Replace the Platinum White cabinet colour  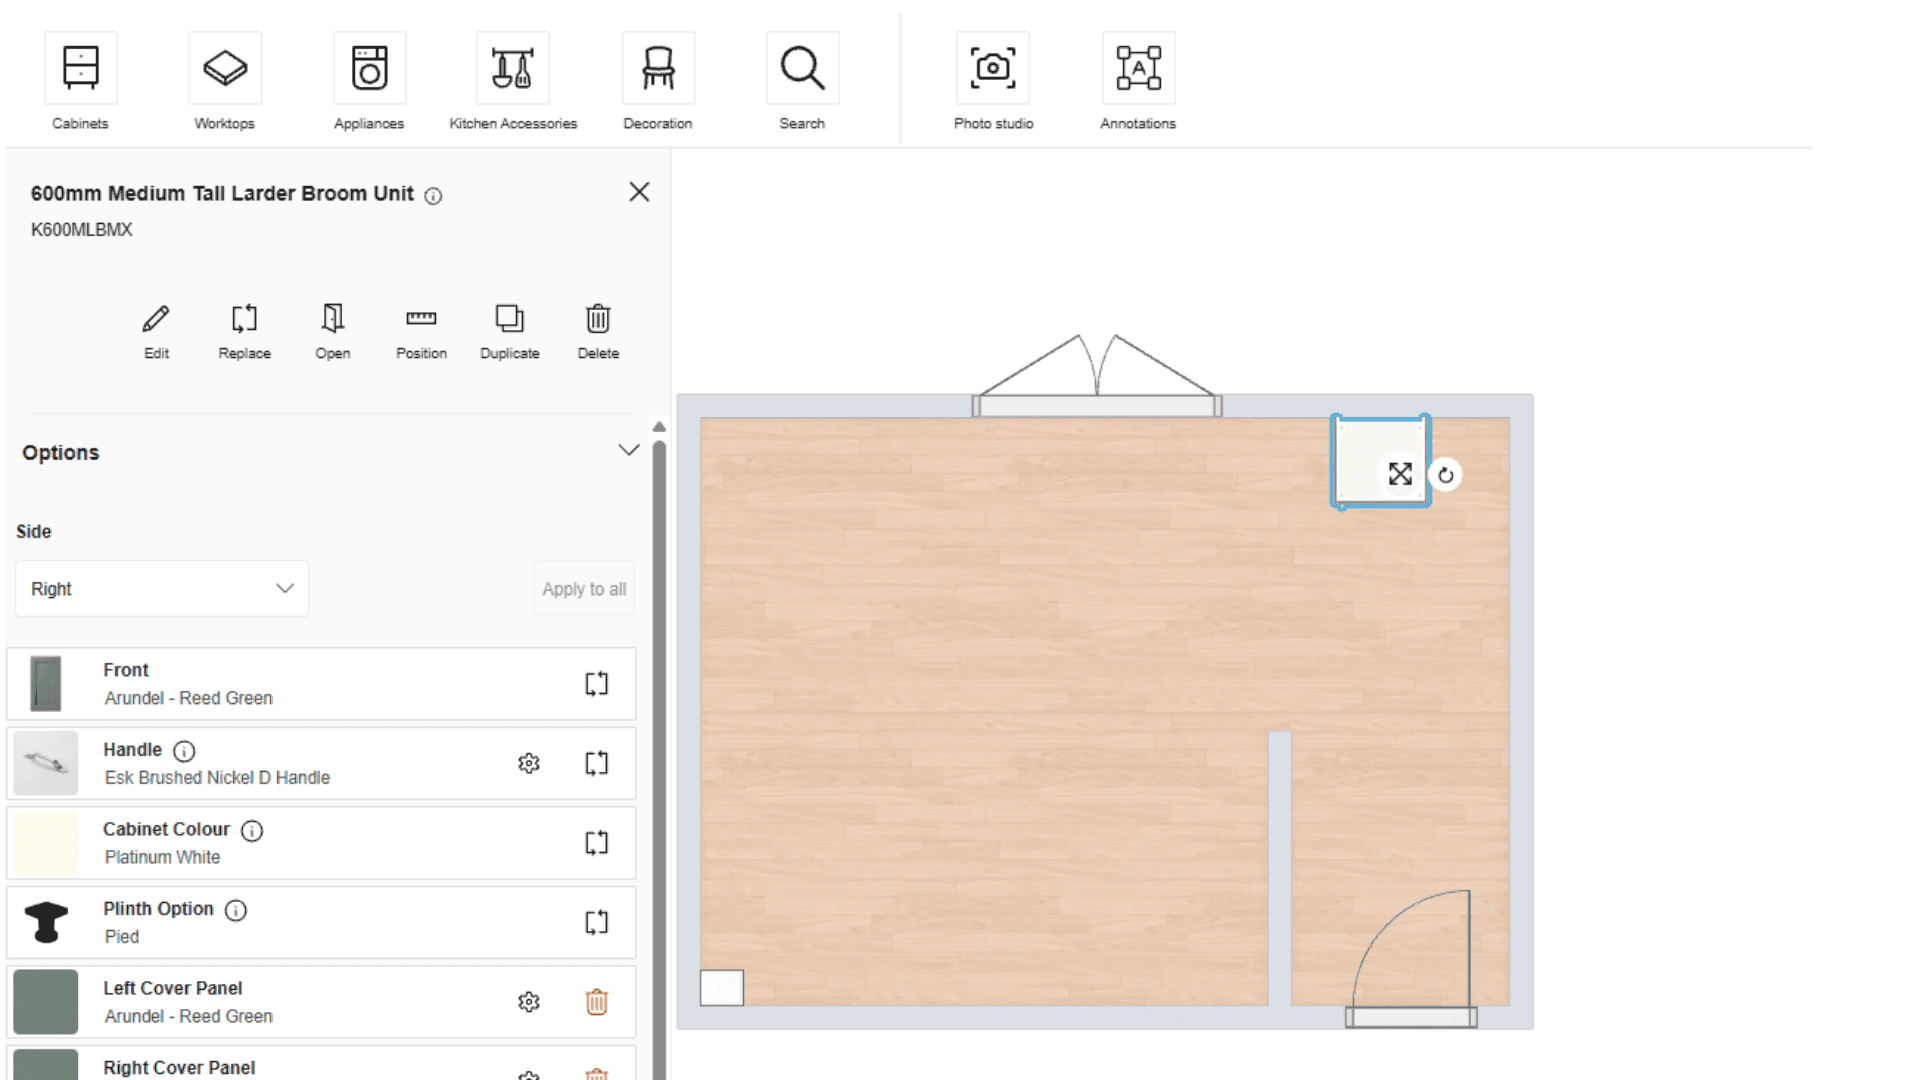tap(597, 843)
